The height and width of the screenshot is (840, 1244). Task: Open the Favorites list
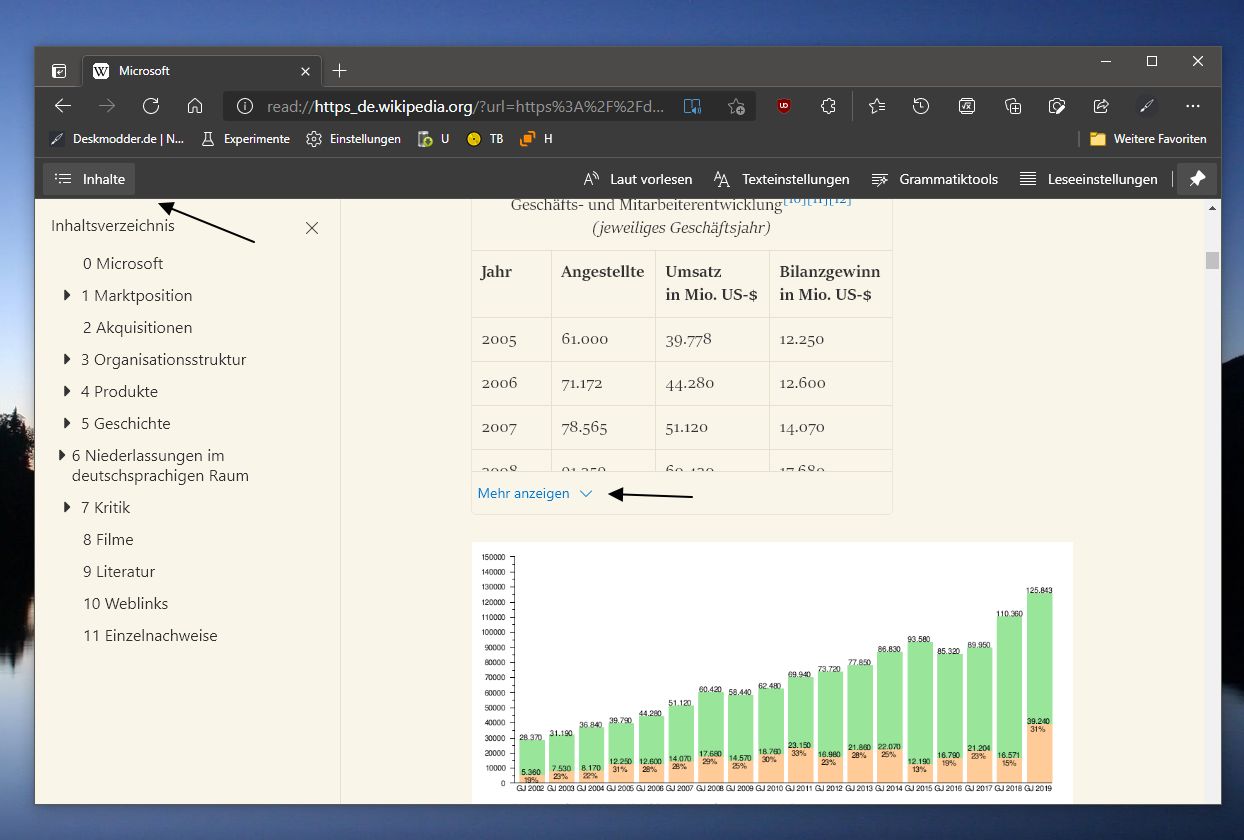[877, 106]
